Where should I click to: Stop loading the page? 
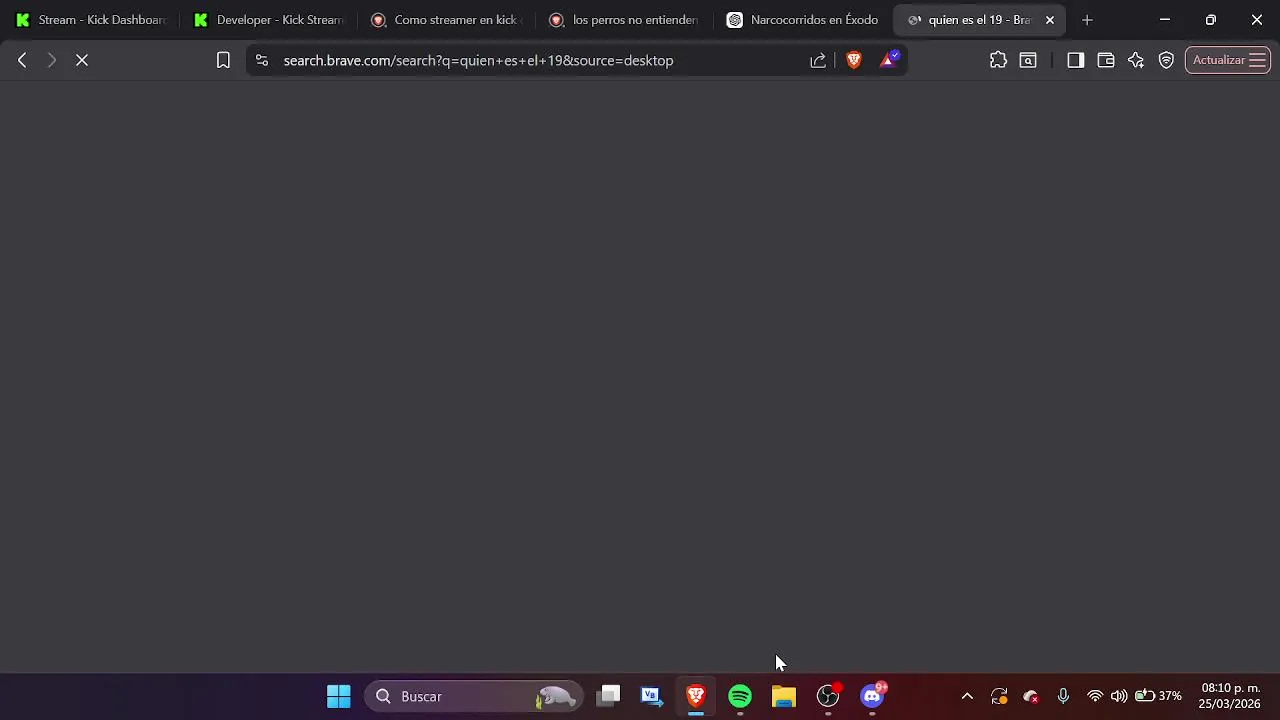82,60
